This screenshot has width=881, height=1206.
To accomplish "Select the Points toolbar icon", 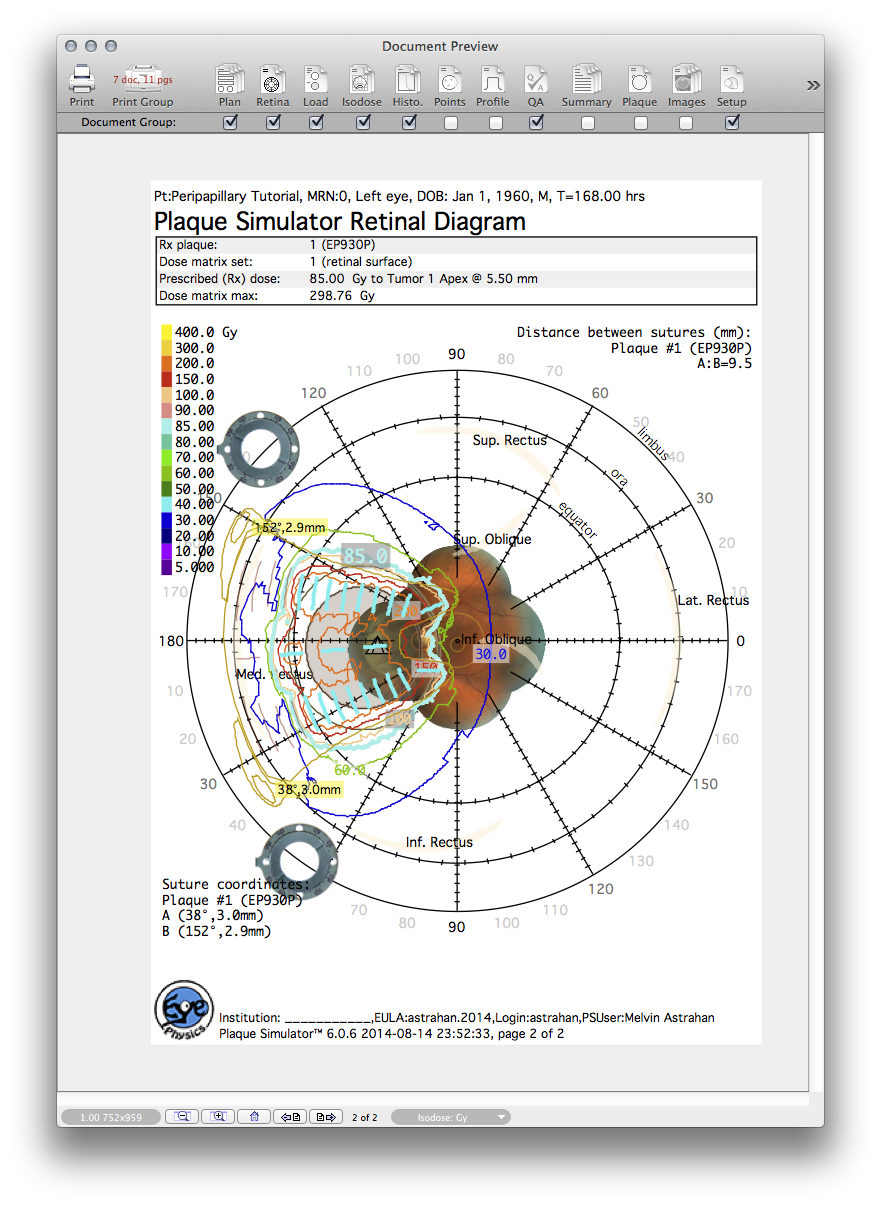I will 450,79.
